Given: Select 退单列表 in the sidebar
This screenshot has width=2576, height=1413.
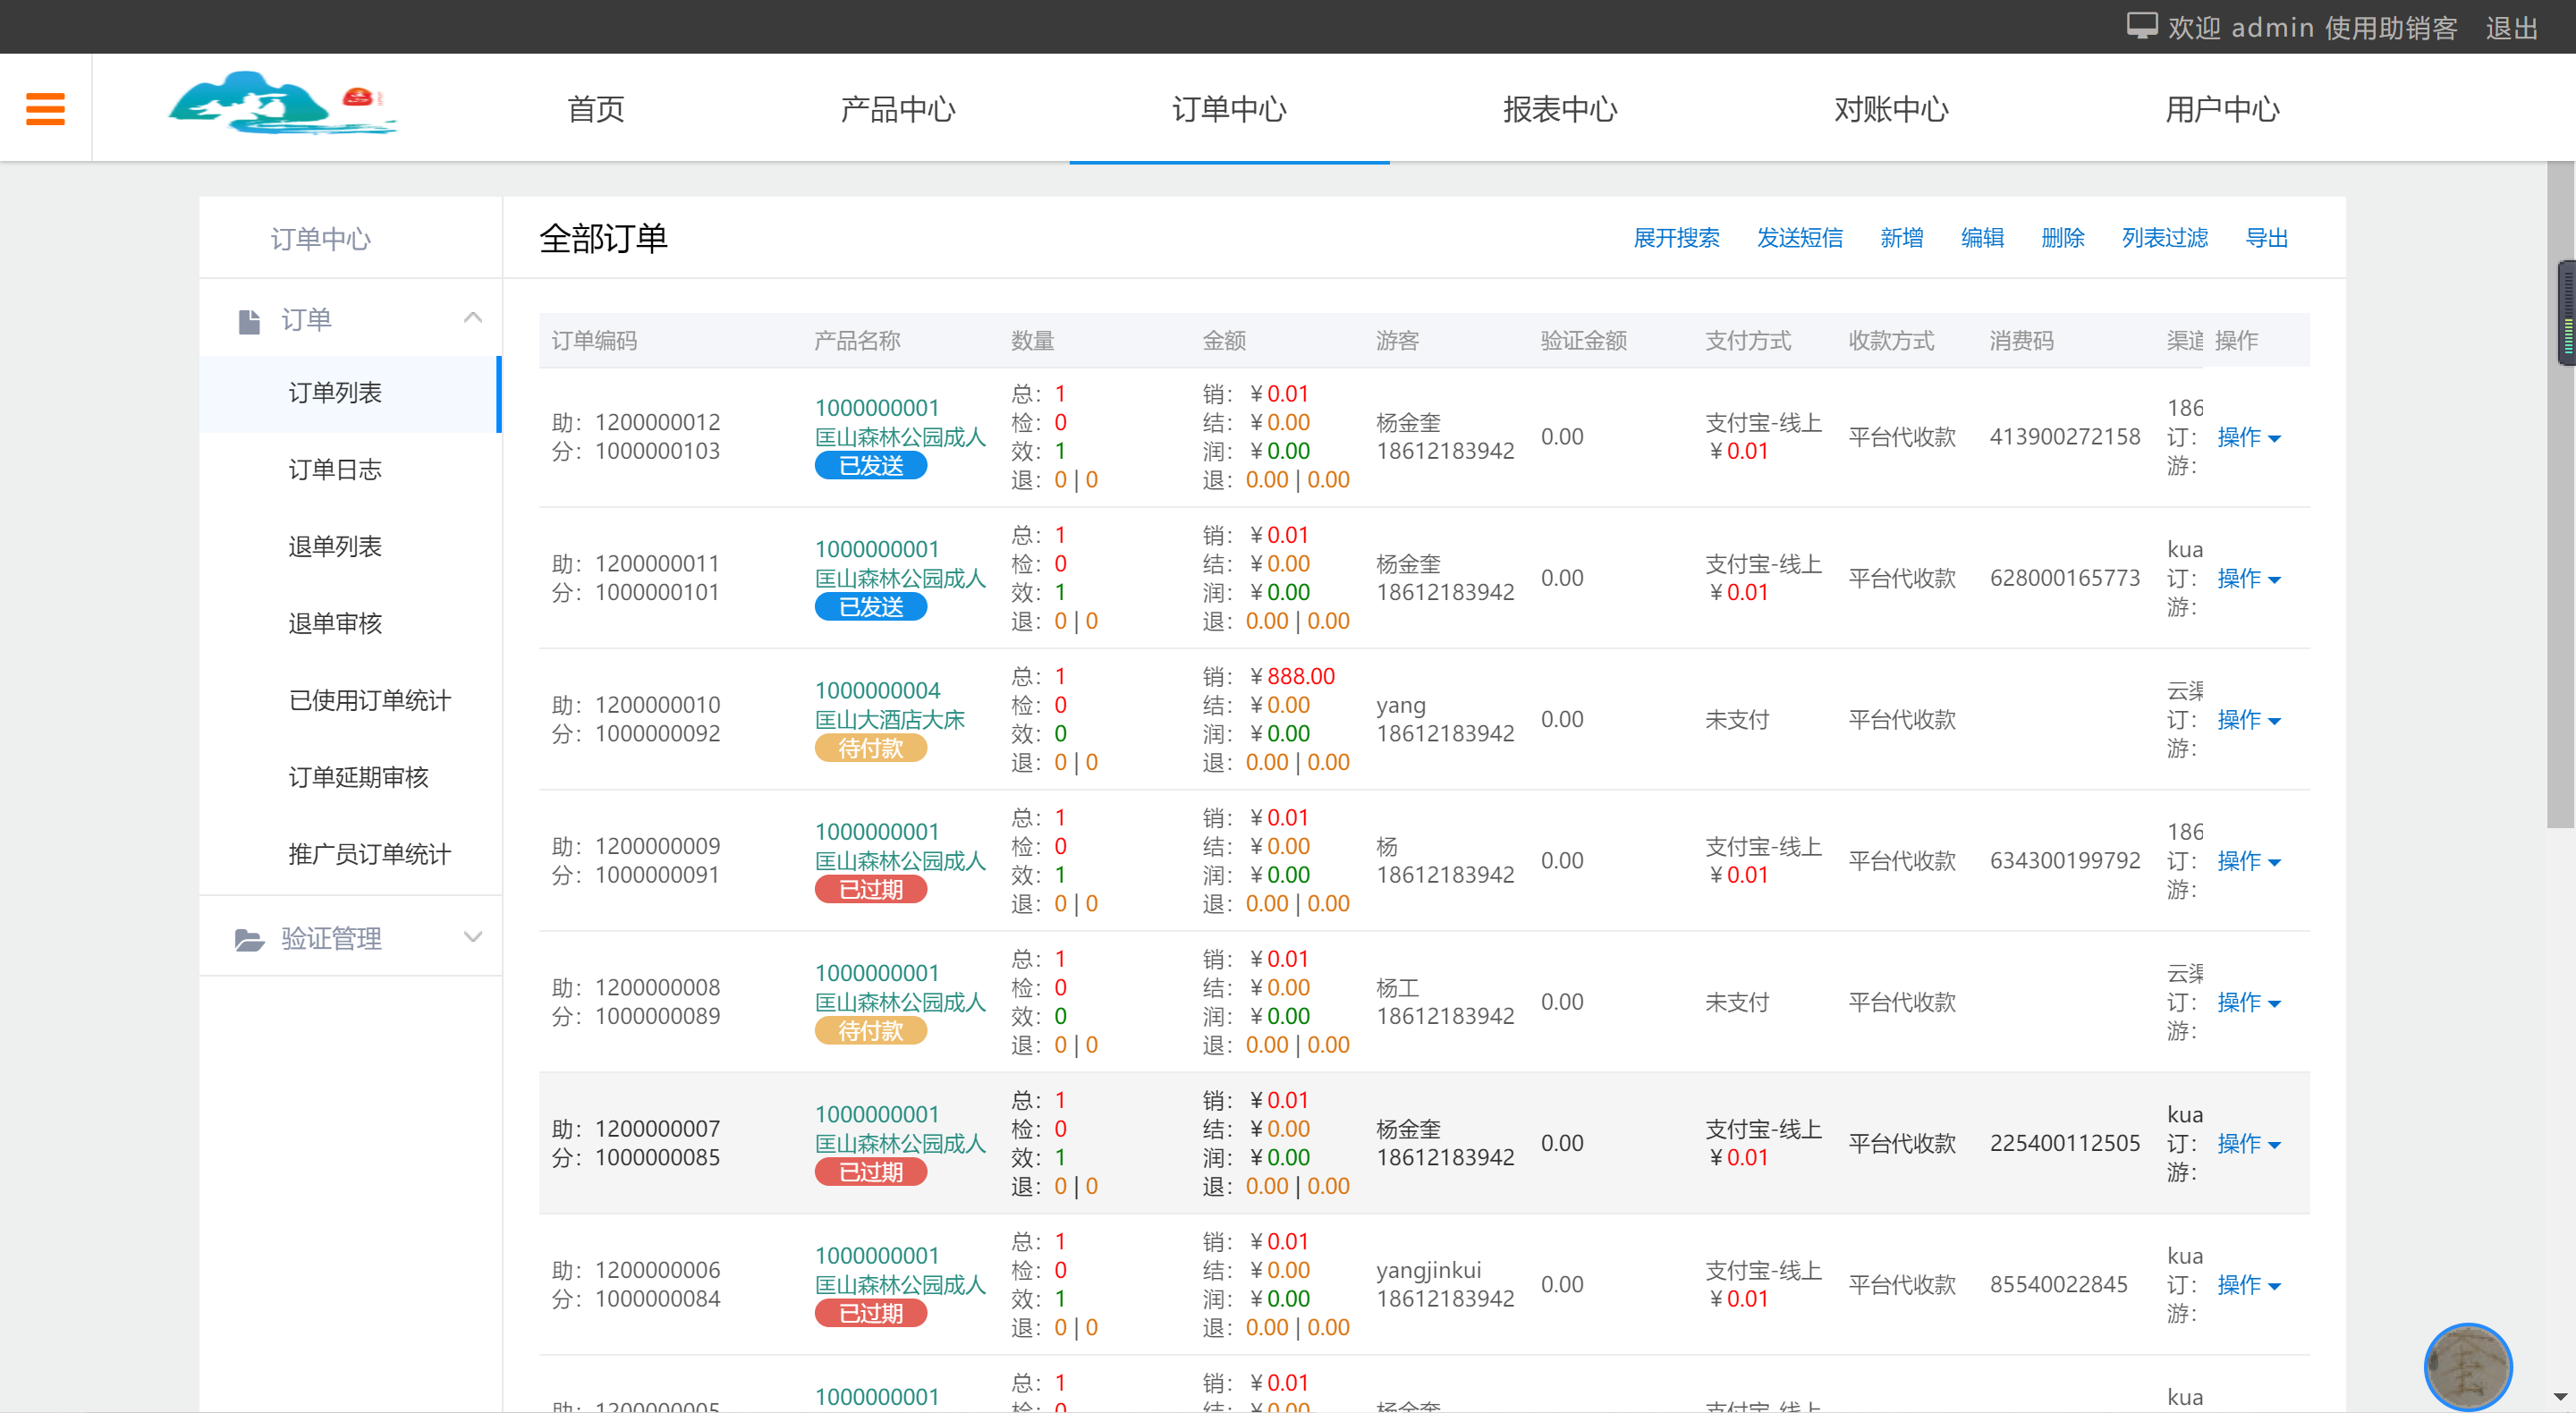Looking at the screenshot, I should pos(334,545).
